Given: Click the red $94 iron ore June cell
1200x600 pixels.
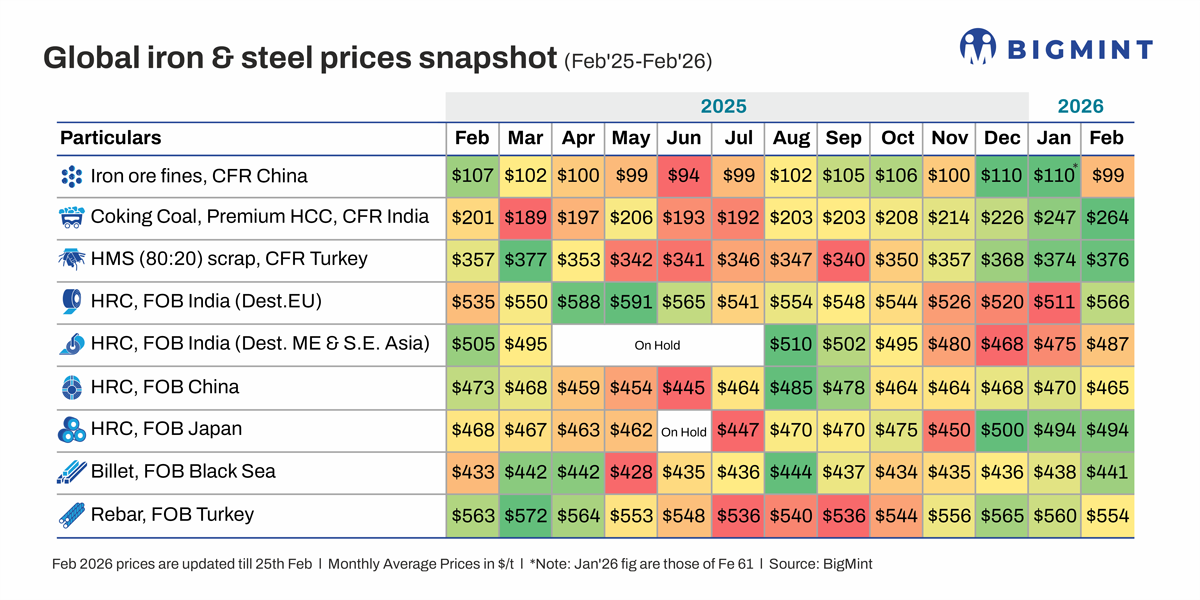Looking at the screenshot, I should click(683, 176).
